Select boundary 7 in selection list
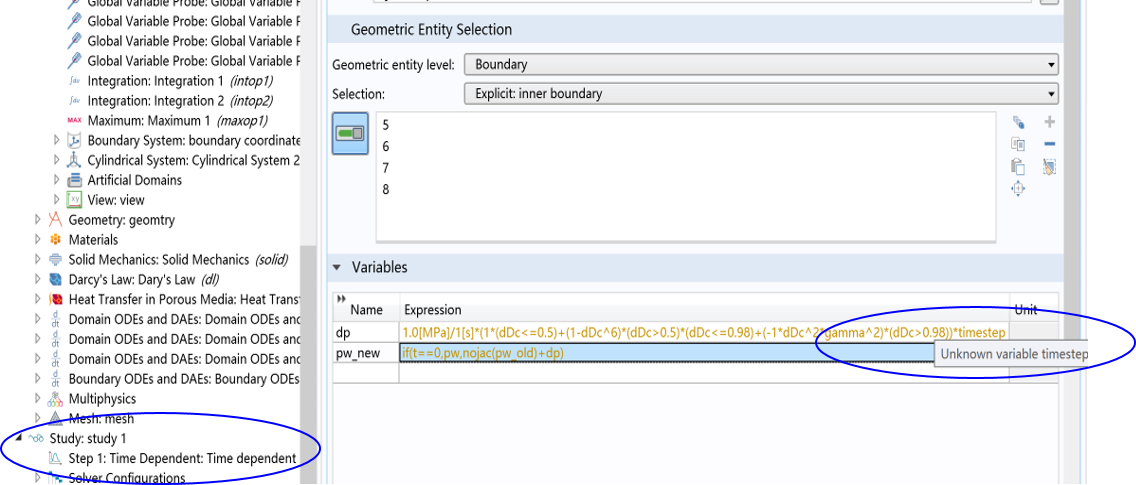The image size is (1136, 485). (386, 167)
